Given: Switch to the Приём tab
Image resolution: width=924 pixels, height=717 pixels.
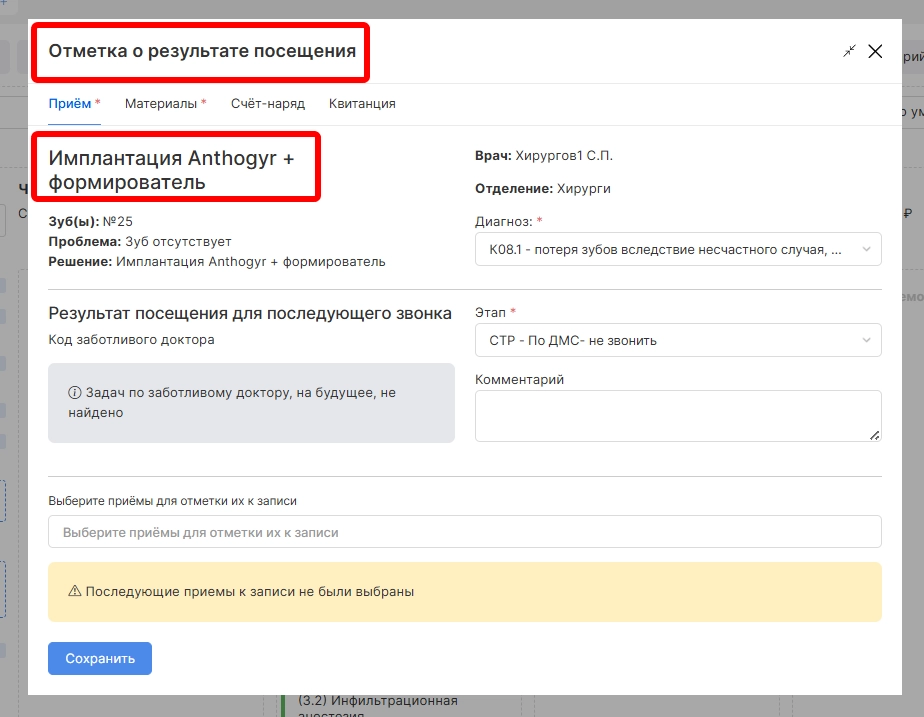Looking at the screenshot, I should (x=70, y=103).
